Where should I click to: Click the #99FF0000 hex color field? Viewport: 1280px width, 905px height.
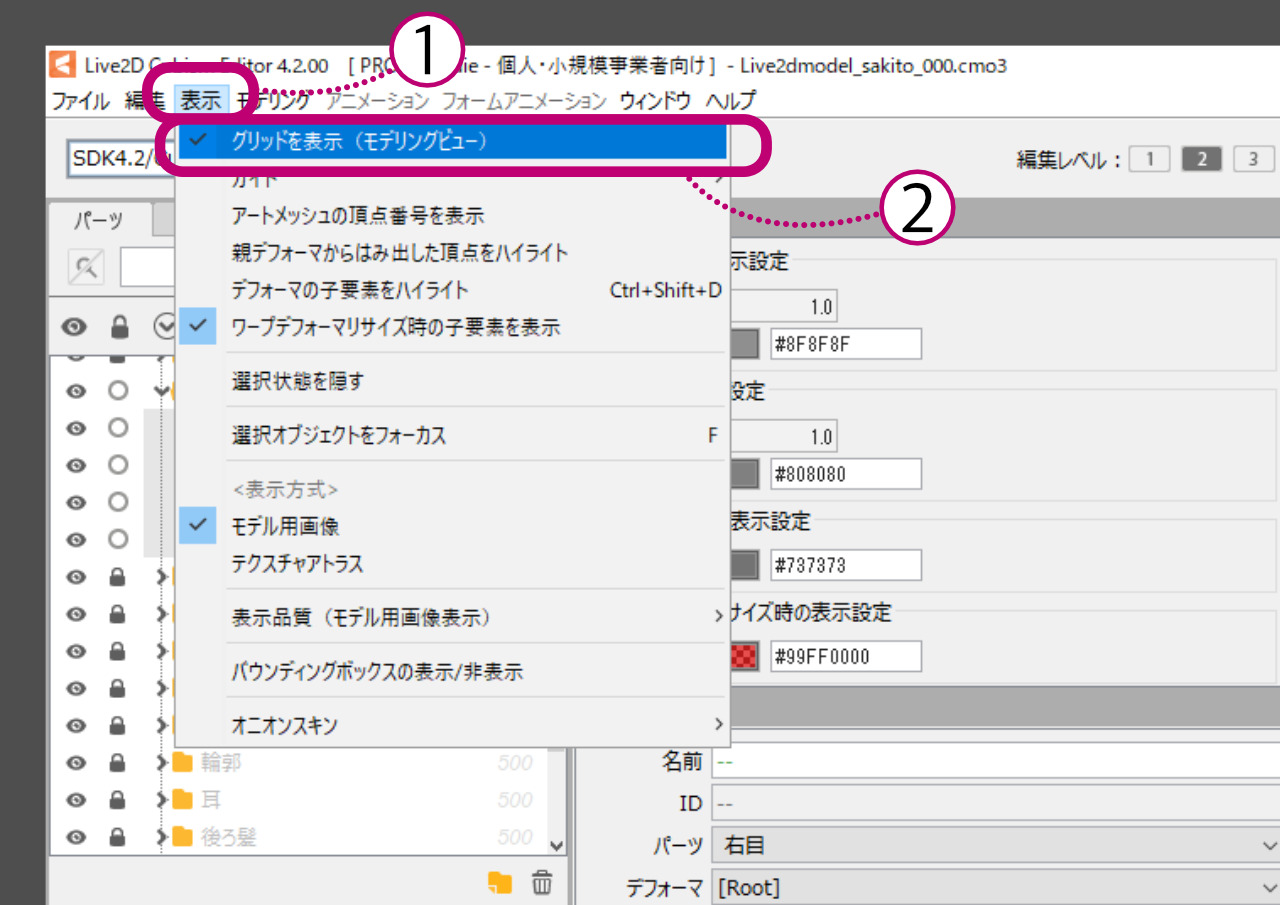tap(846, 657)
